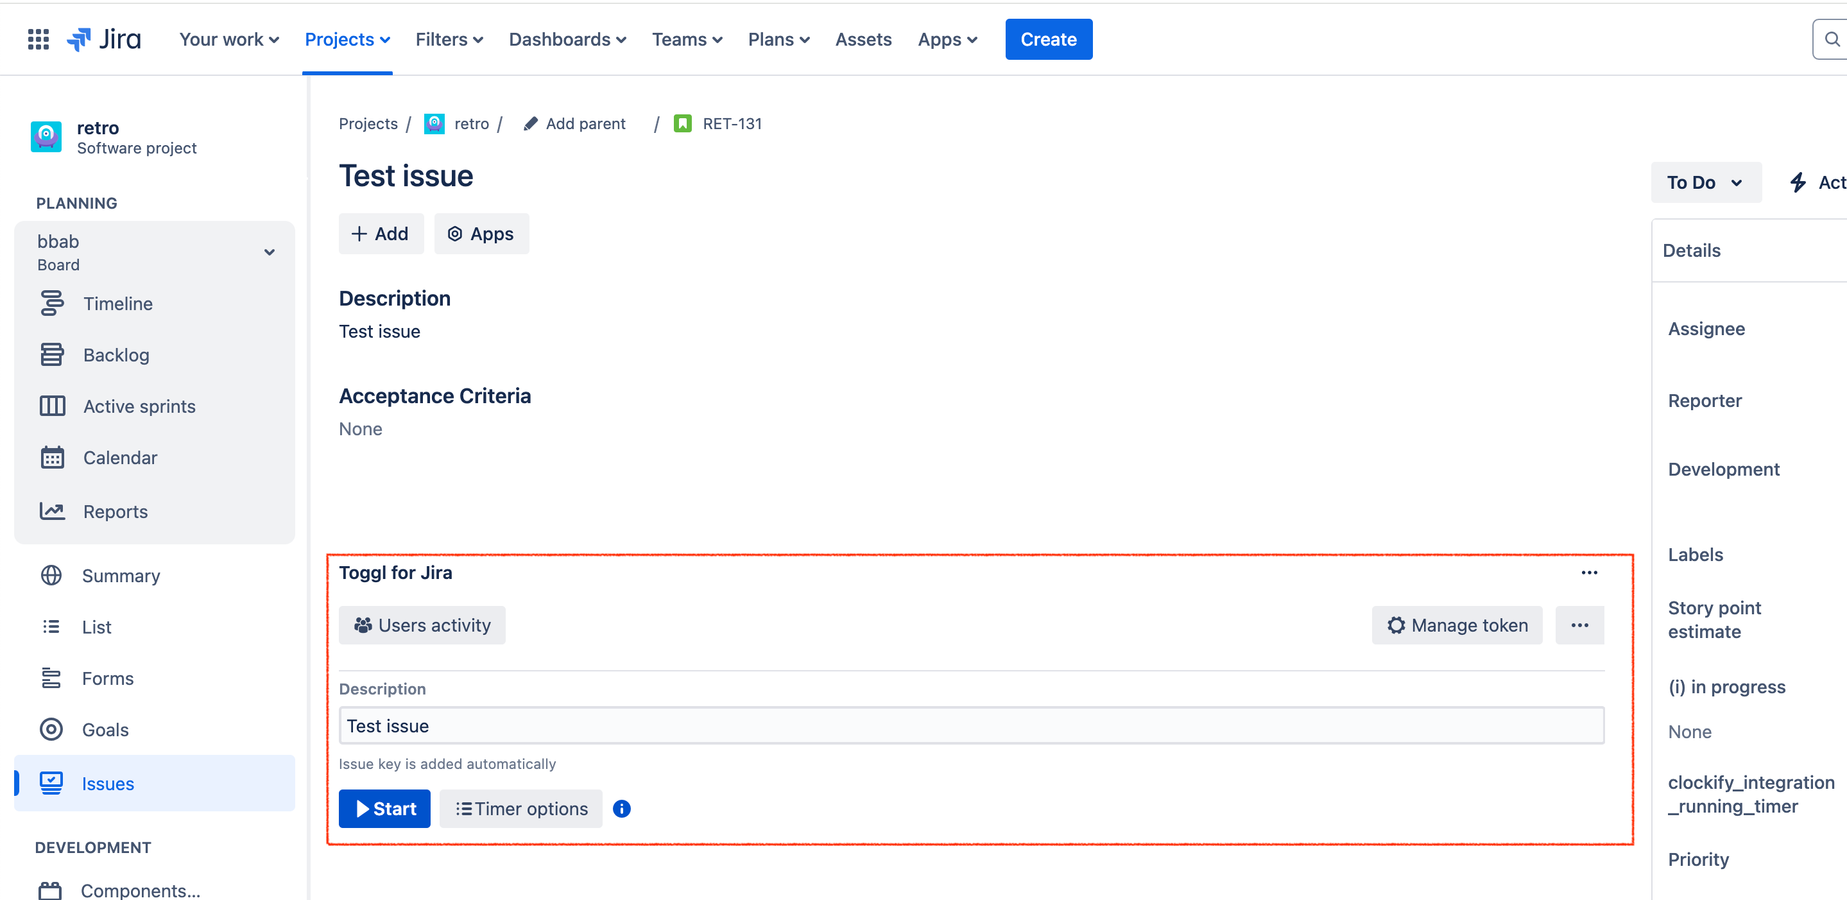Open the top nav Apps dropdown
Viewport: 1847px width, 900px height.
[947, 39]
